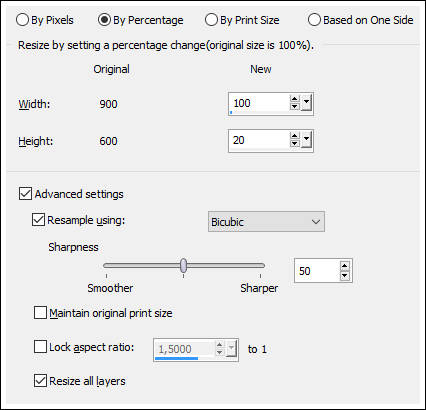Toggle the Resample using checkbox

pyautogui.click(x=38, y=220)
